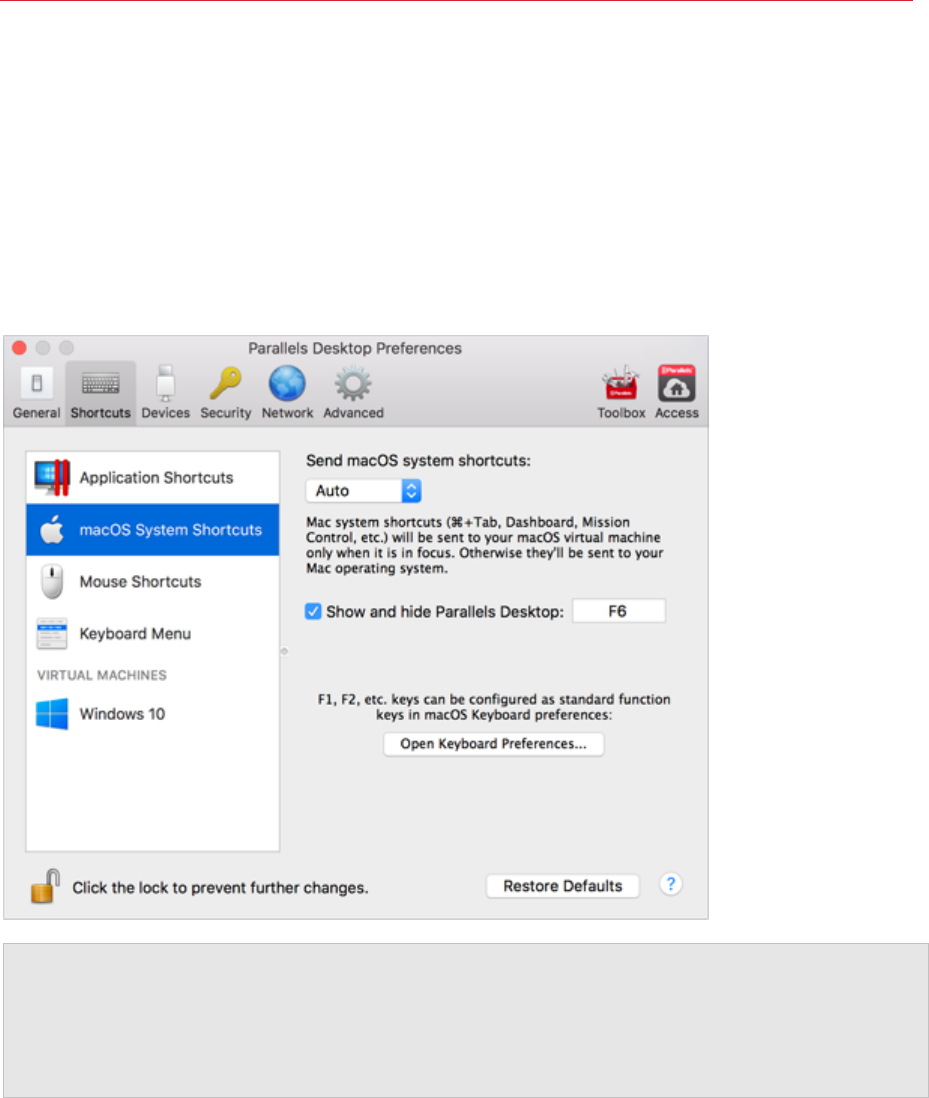Launch Parallels Access icon
The width and height of the screenshot is (929, 1098).
(x=676, y=384)
